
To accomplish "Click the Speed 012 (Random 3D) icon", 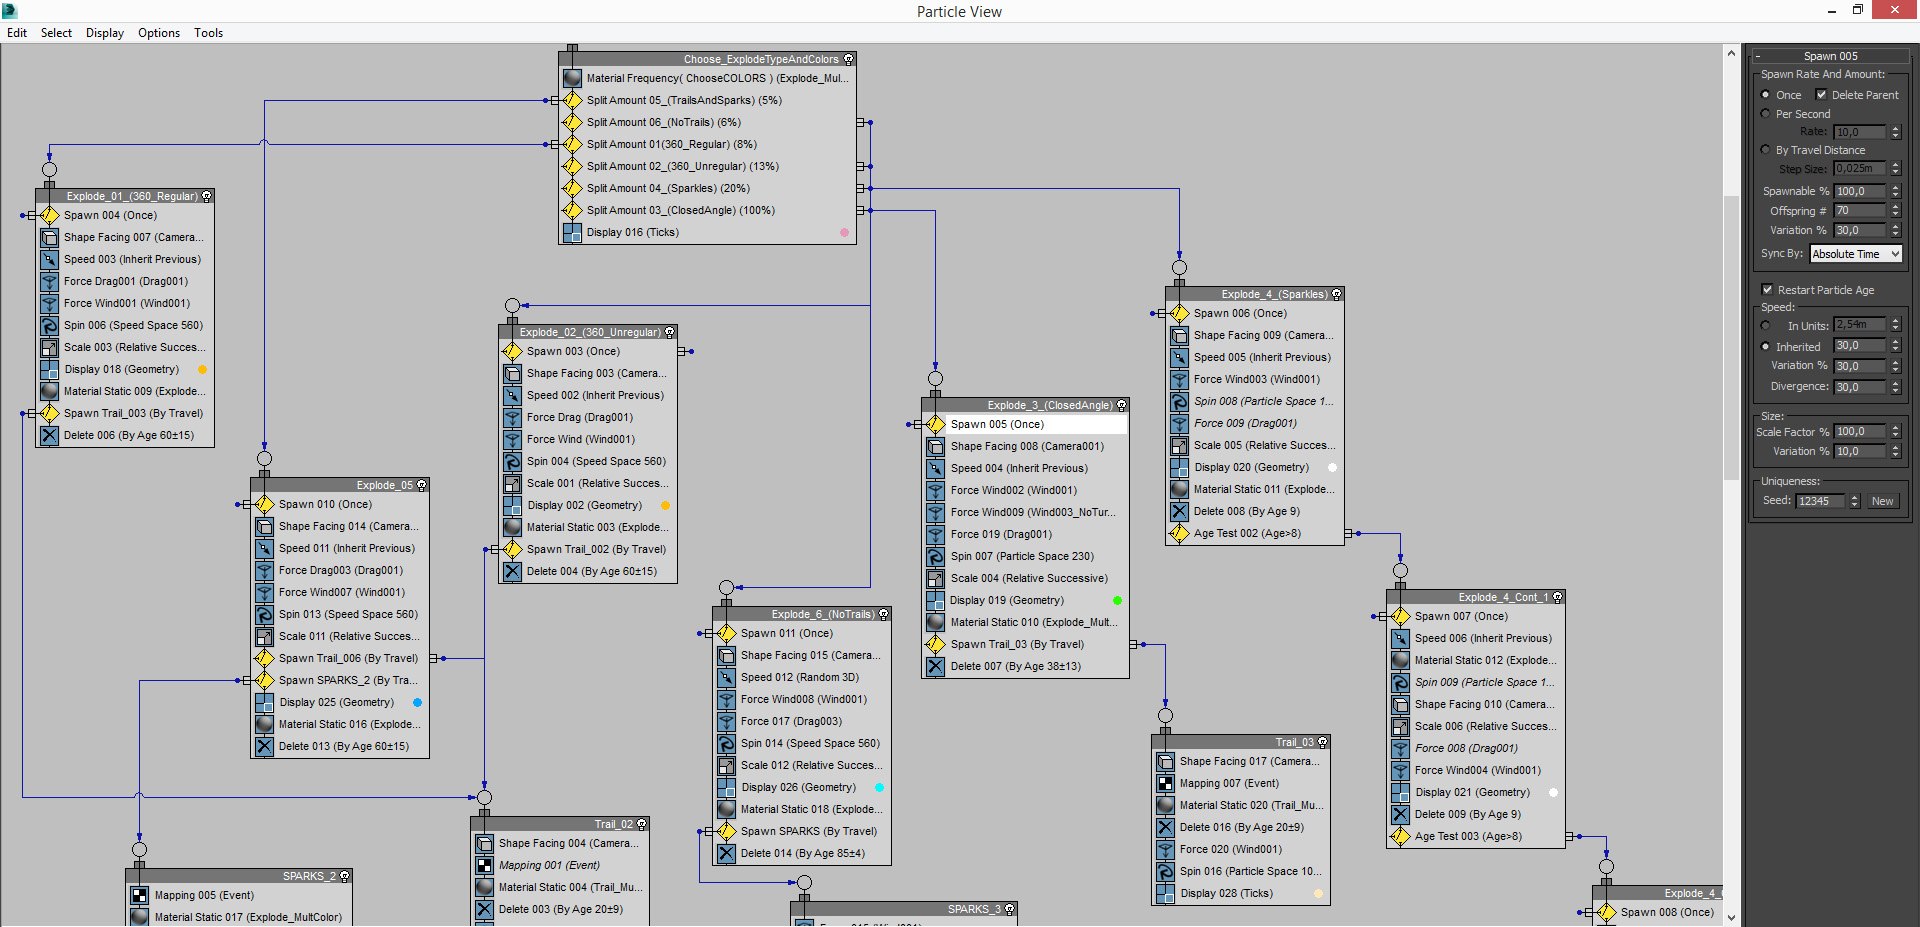I will tap(726, 677).
